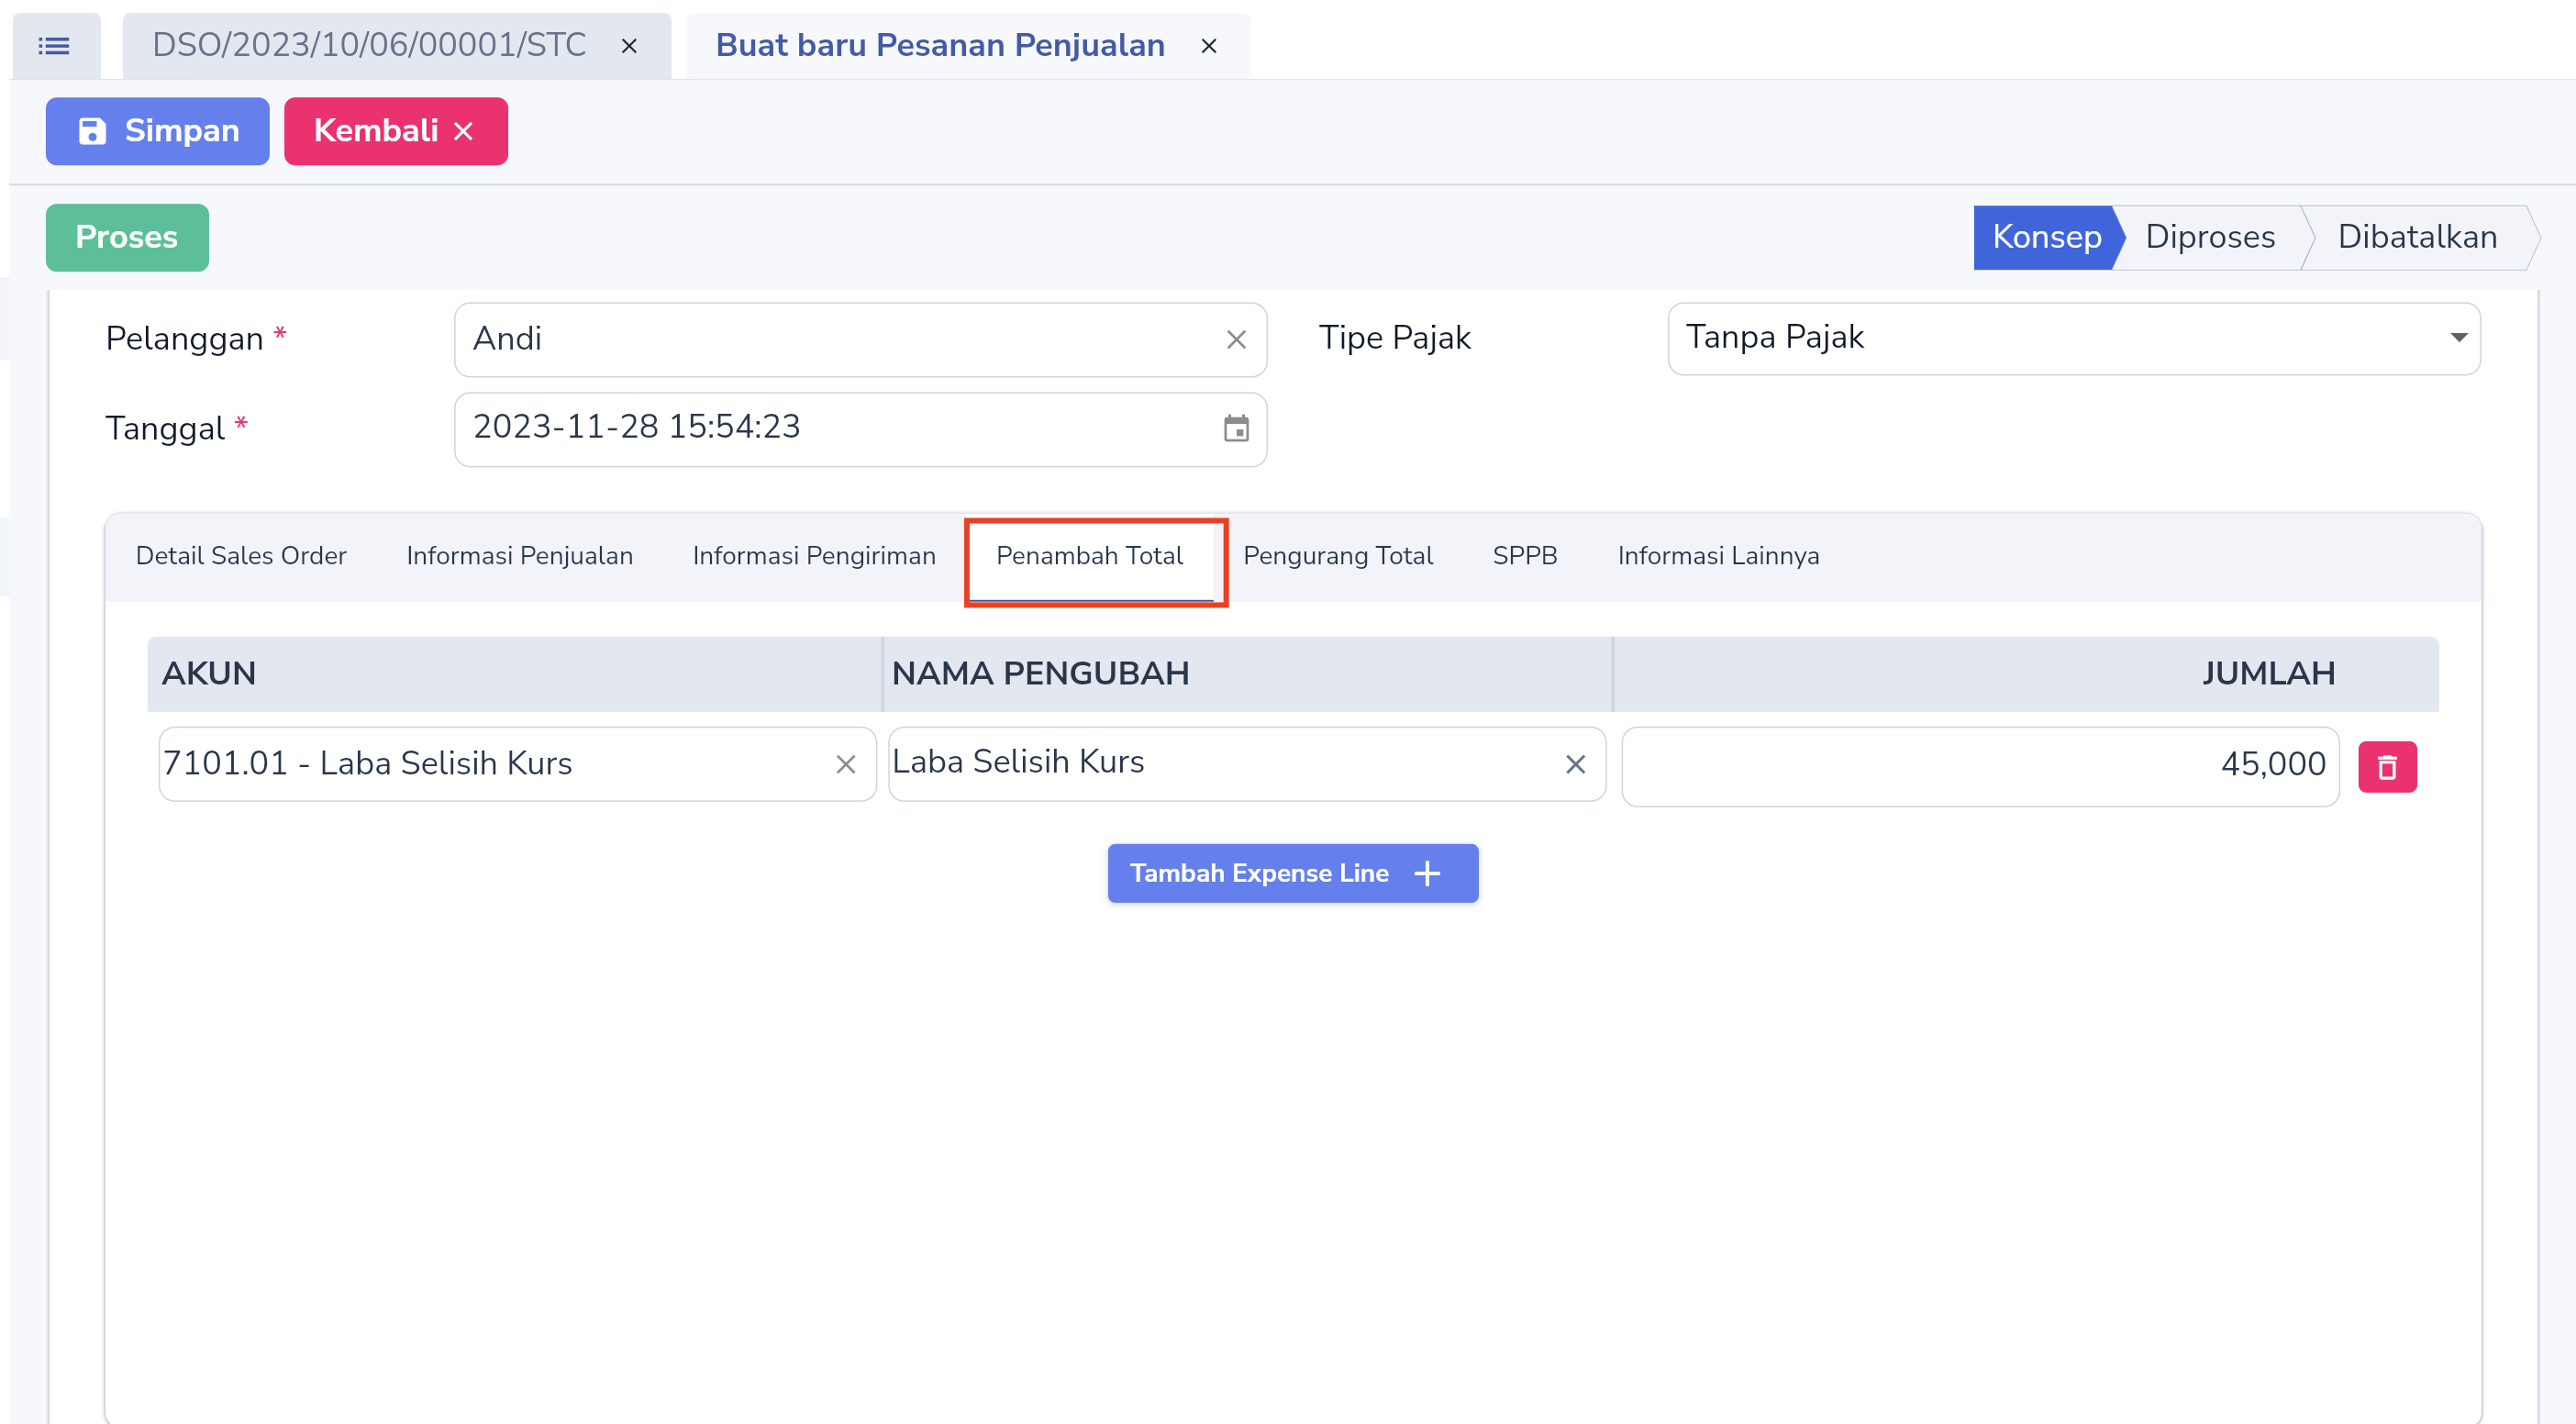The width and height of the screenshot is (2576, 1424).
Task: Click the Nama Pengubah Laba Selisih Kurs field
Action: (1247, 764)
